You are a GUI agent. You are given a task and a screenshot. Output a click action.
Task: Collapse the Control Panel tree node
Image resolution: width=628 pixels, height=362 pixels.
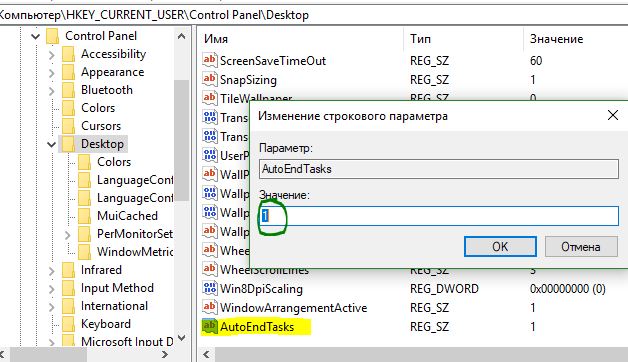click(36, 36)
